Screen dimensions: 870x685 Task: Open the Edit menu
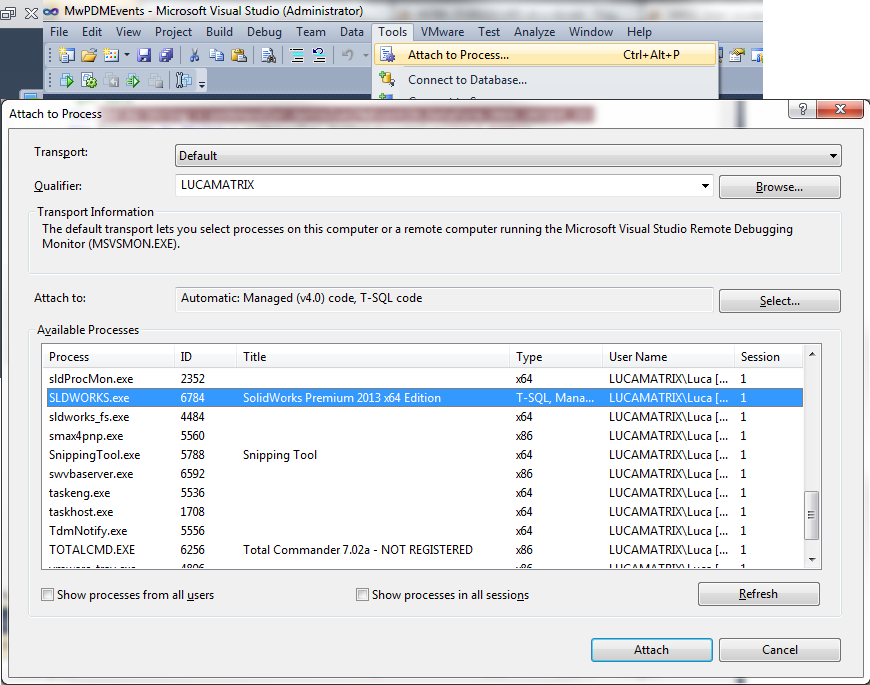[92, 32]
